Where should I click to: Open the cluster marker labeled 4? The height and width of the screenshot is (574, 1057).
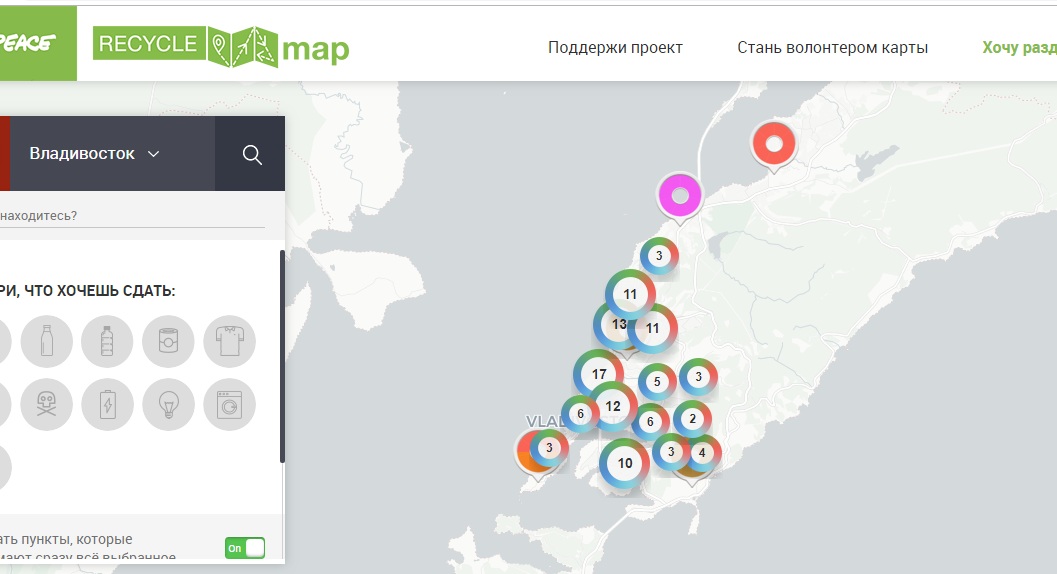tap(702, 453)
